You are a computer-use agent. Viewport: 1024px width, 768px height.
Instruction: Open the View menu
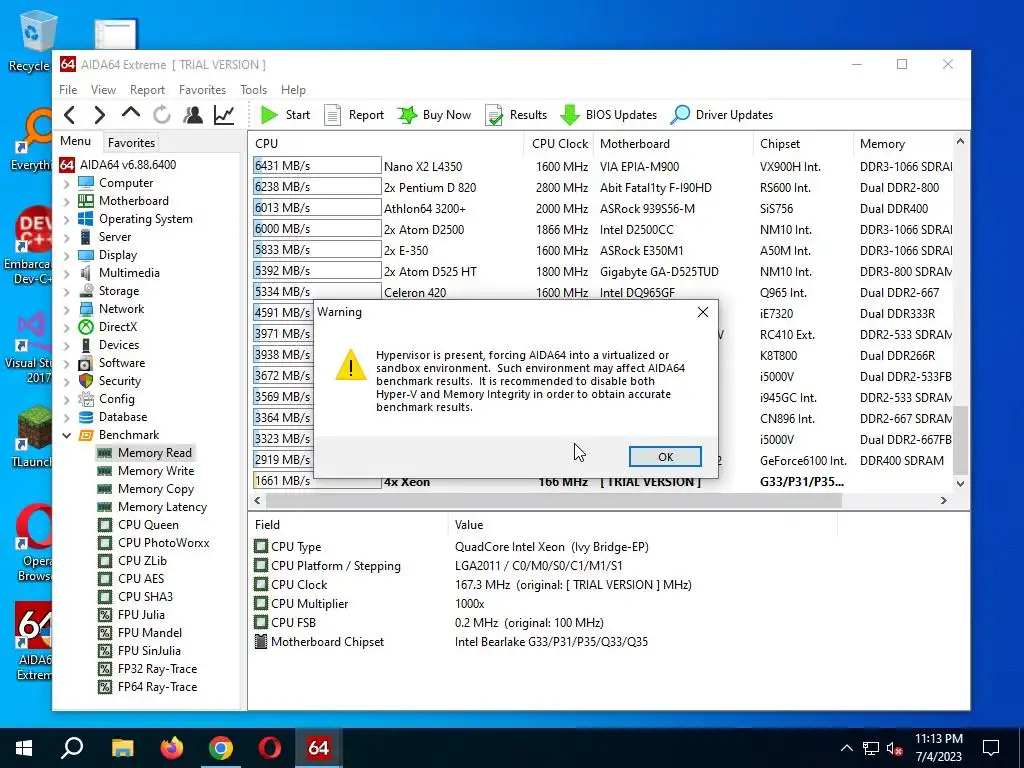(103, 89)
